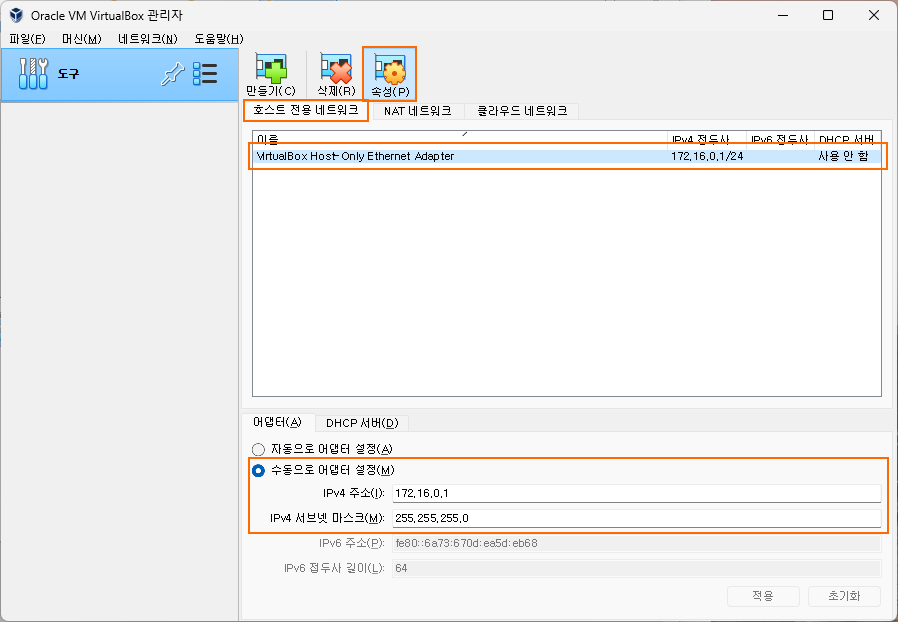Click the VirtualBox logo in title bar

coord(16,15)
